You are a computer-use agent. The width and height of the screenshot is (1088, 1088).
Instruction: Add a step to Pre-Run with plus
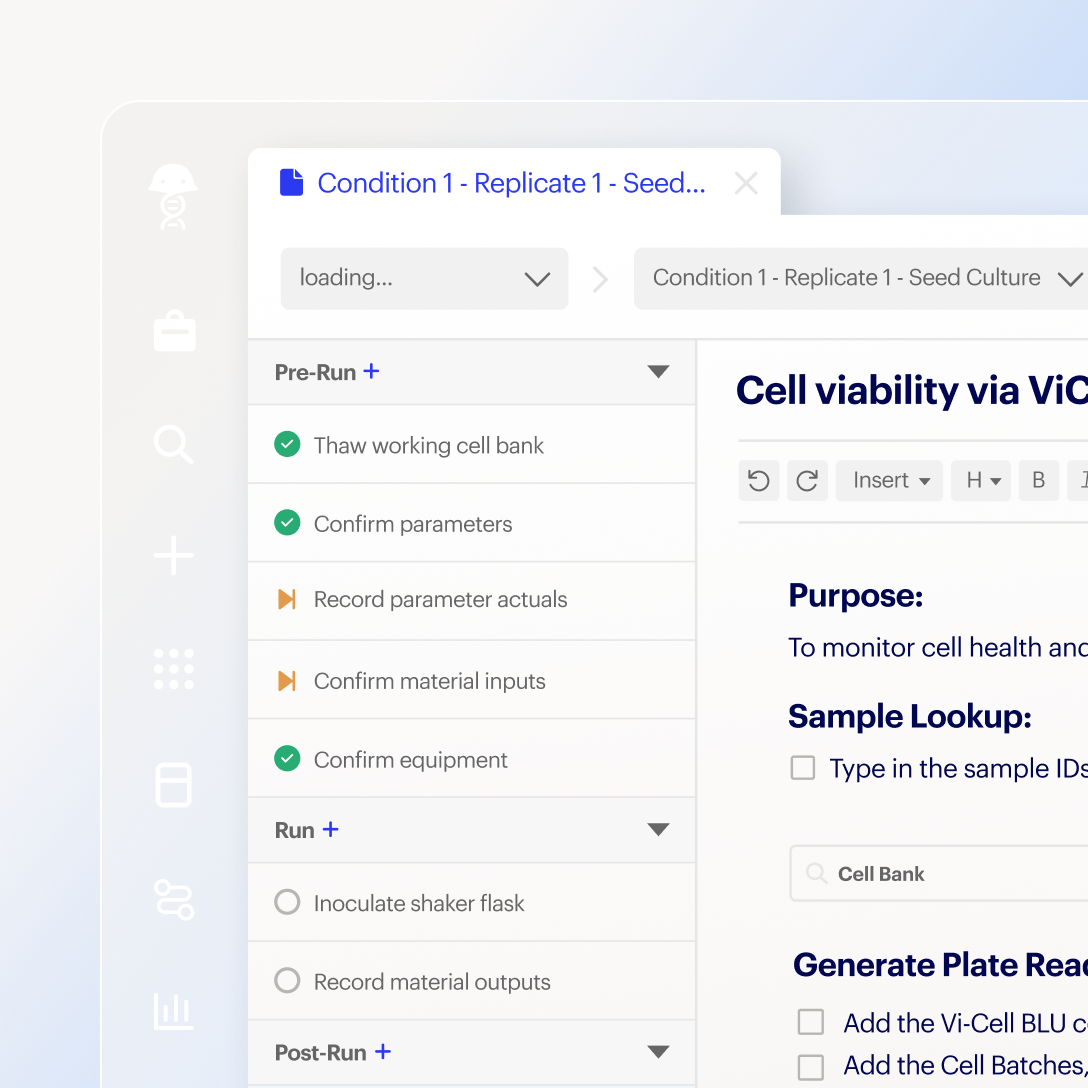pos(371,371)
